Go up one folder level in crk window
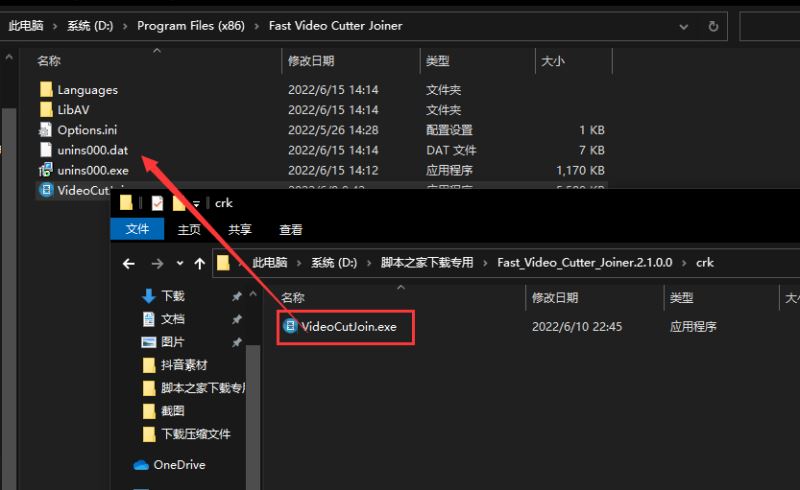Image resolution: width=800 pixels, height=490 pixels. [199, 263]
